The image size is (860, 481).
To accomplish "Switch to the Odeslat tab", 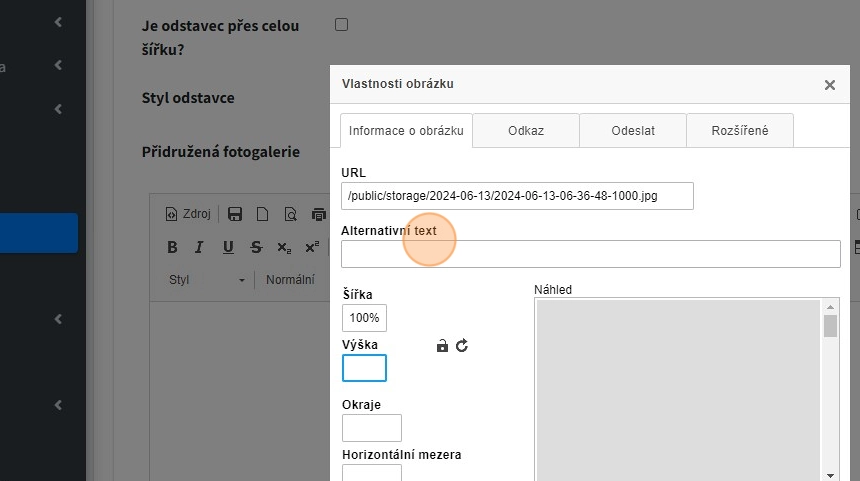I will click(633, 131).
